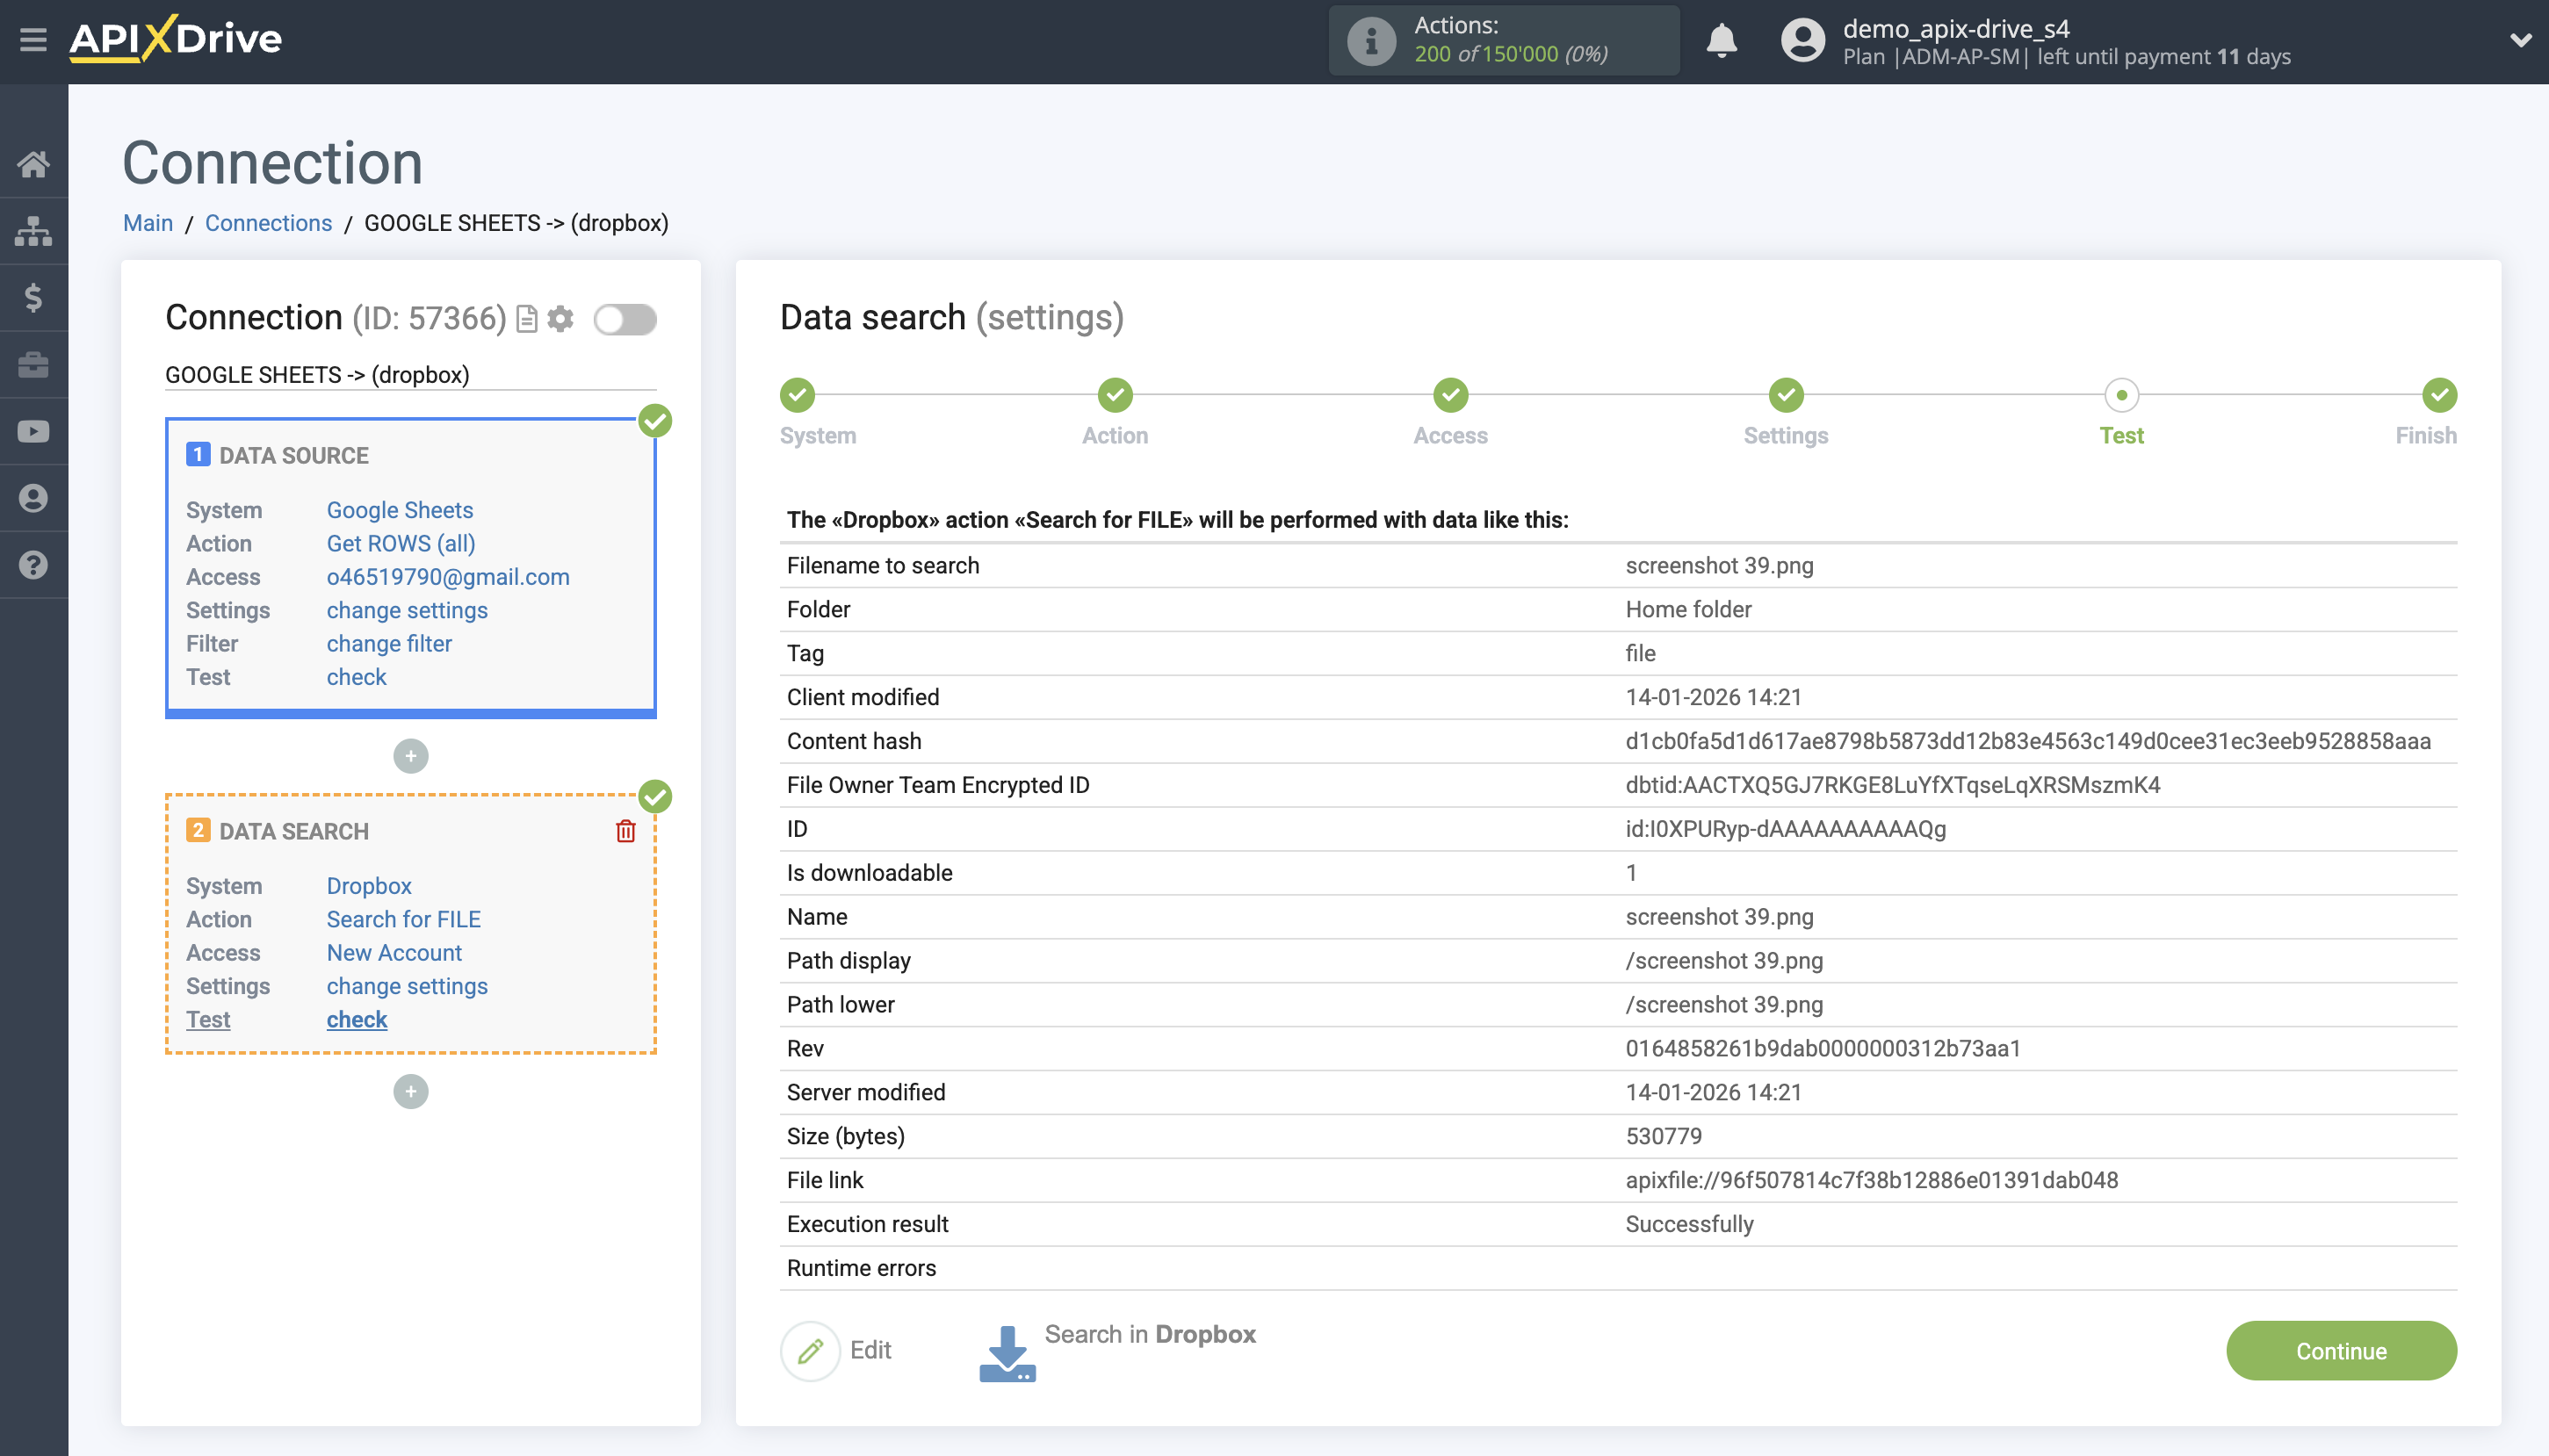Click the plus button below Data Search

pos(410,1091)
